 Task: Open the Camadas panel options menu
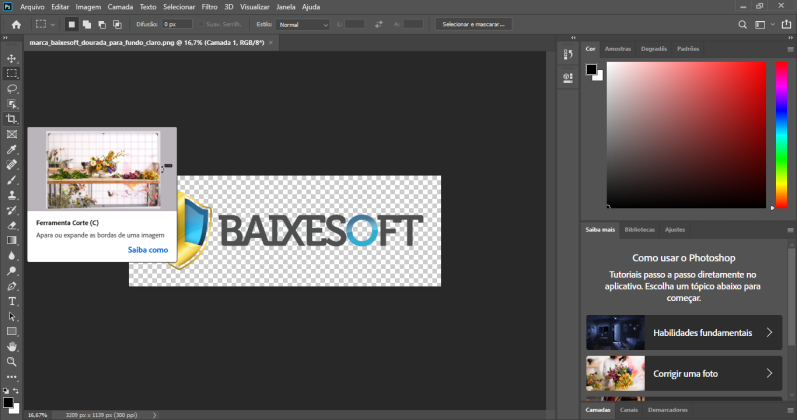790,410
